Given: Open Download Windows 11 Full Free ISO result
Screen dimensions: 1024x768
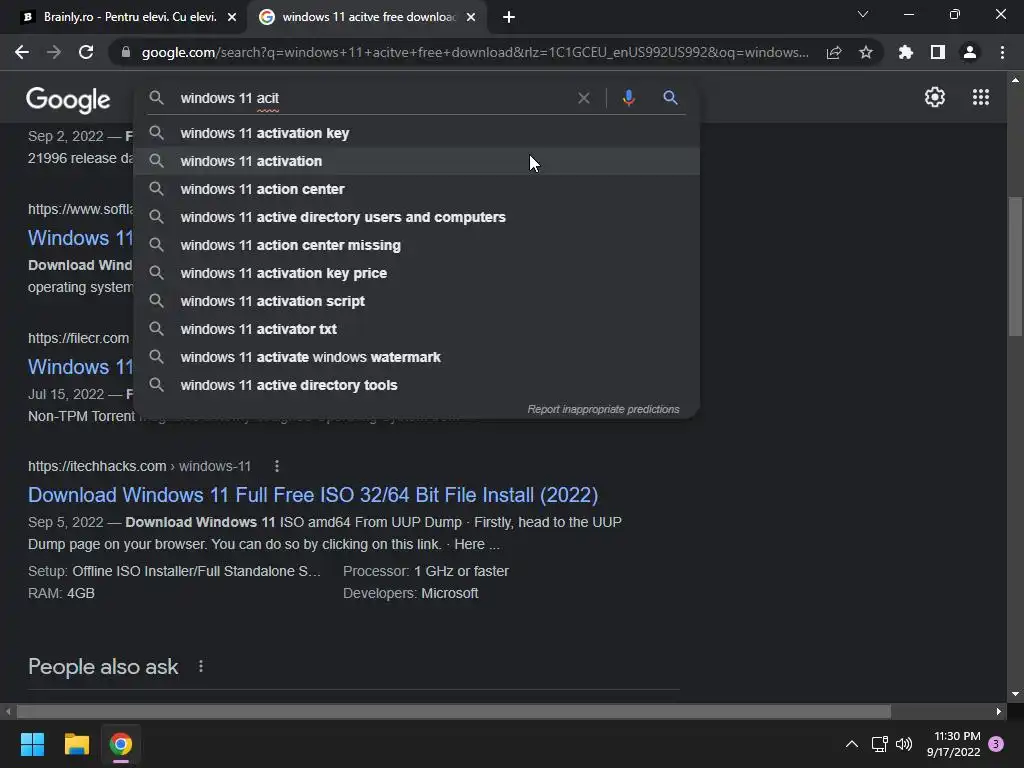Looking at the screenshot, I should click(313, 495).
